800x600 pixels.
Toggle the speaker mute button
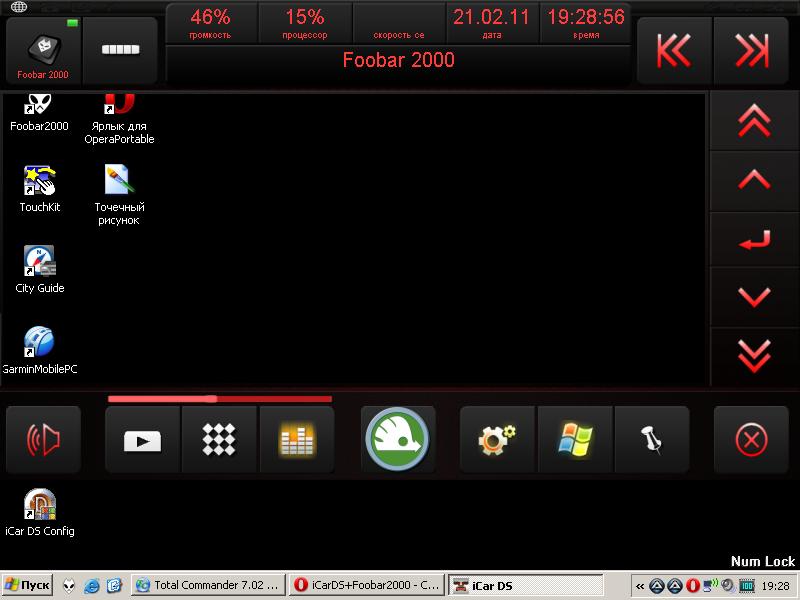[x=43, y=440]
